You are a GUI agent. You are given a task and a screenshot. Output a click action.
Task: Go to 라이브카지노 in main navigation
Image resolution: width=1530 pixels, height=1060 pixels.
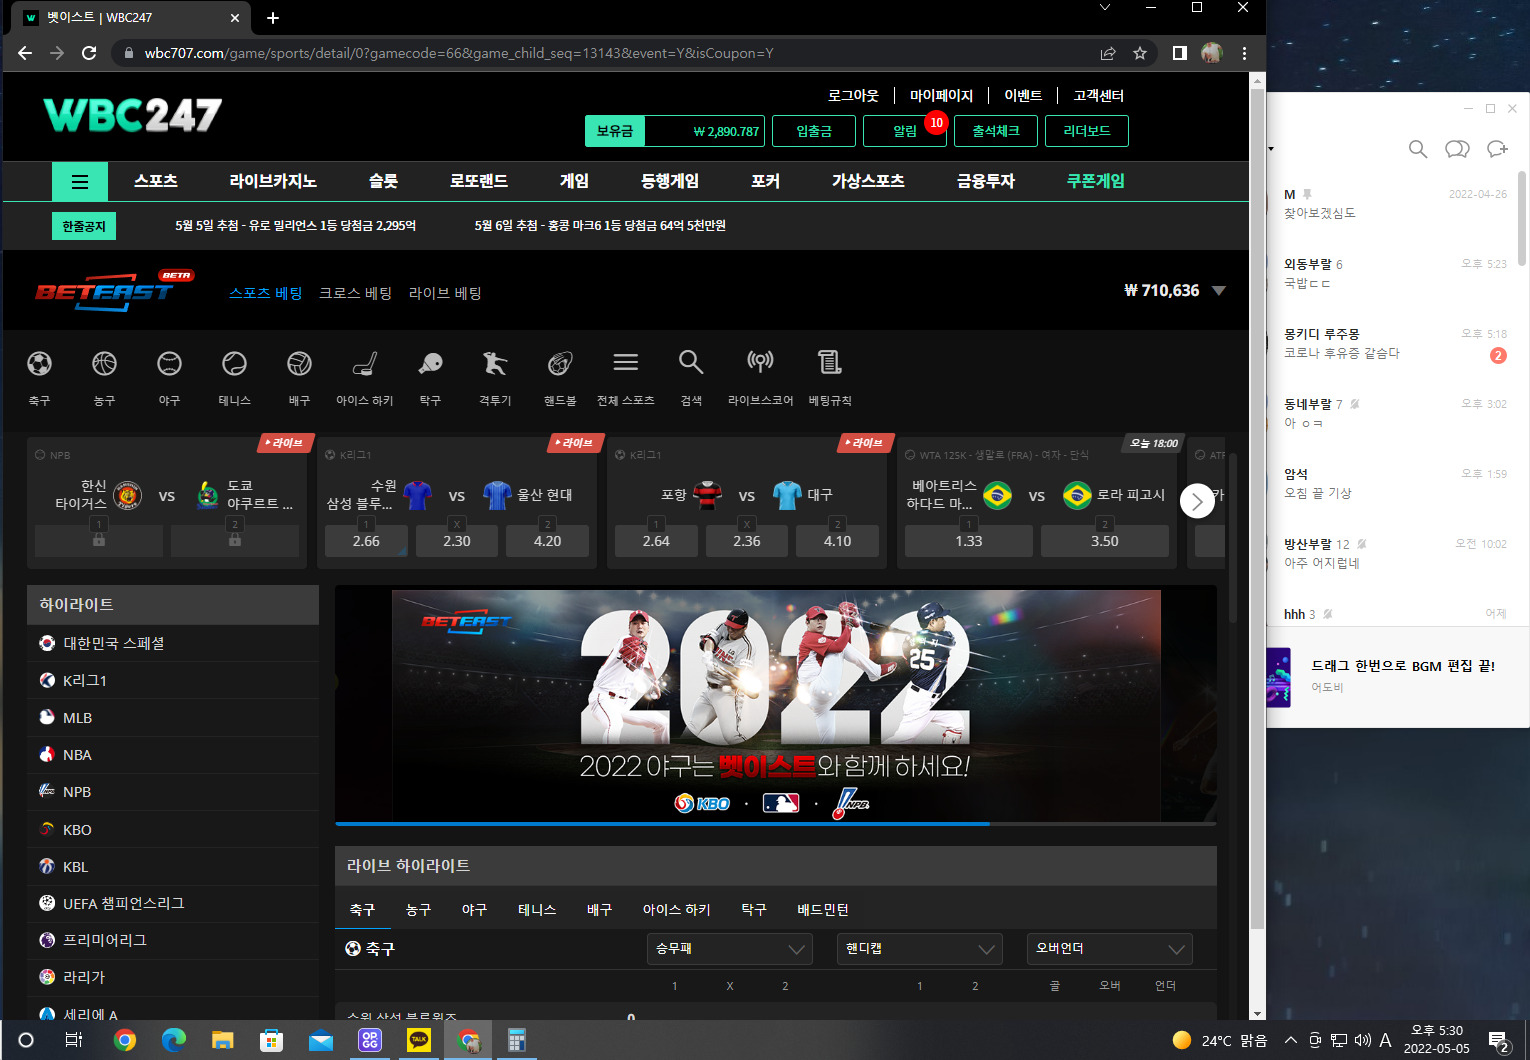[x=273, y=181]
